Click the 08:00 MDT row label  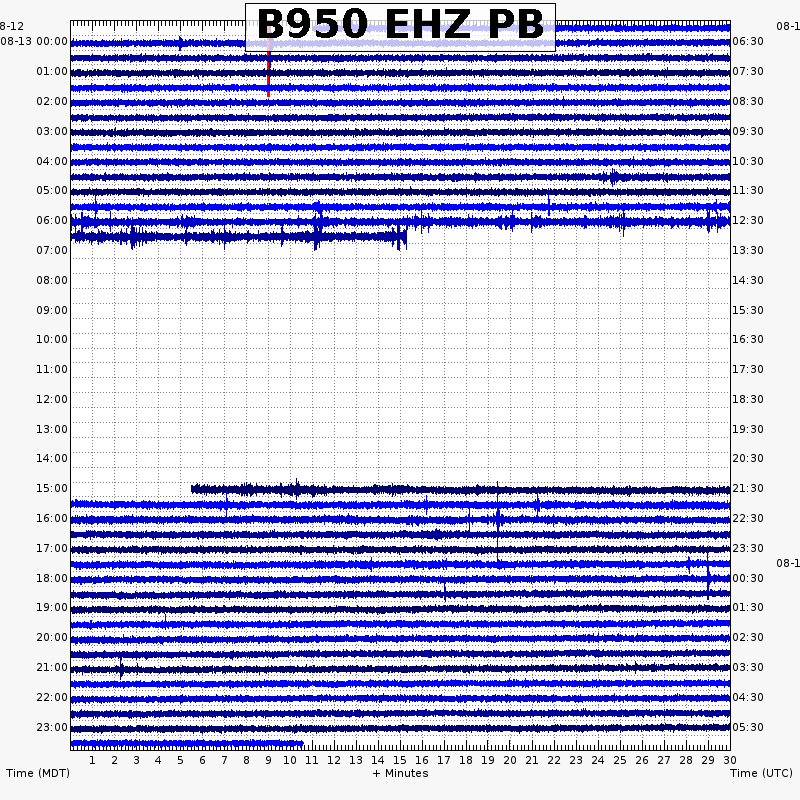(x=52, y=281)
